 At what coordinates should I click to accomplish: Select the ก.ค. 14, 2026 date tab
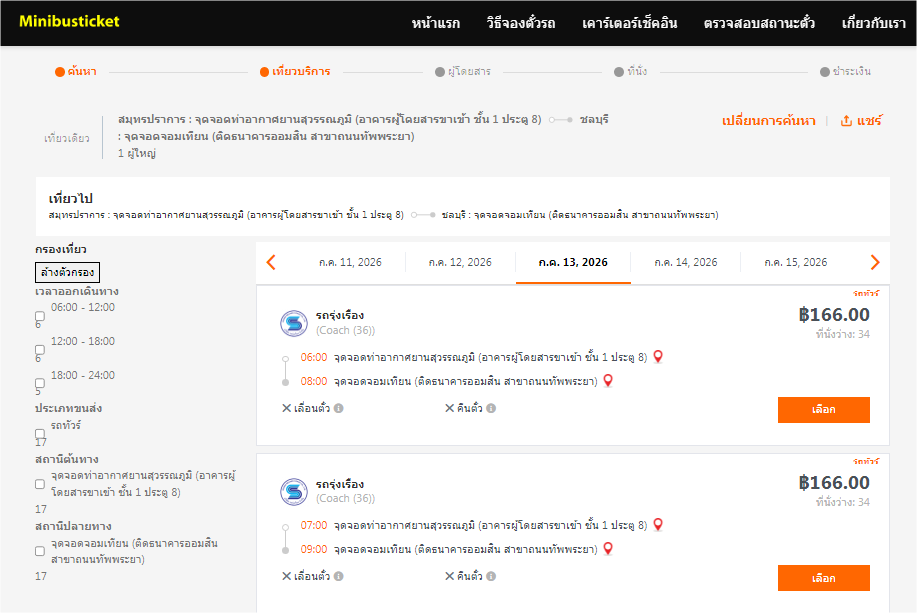tap(685, 262)
